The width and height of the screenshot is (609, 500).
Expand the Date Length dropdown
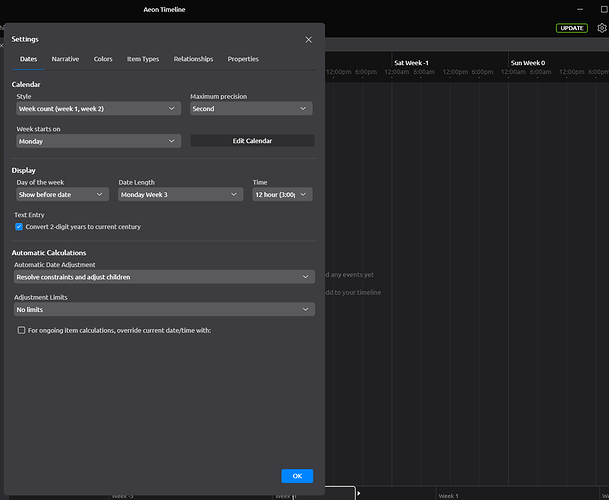click(x=181, y=195)
